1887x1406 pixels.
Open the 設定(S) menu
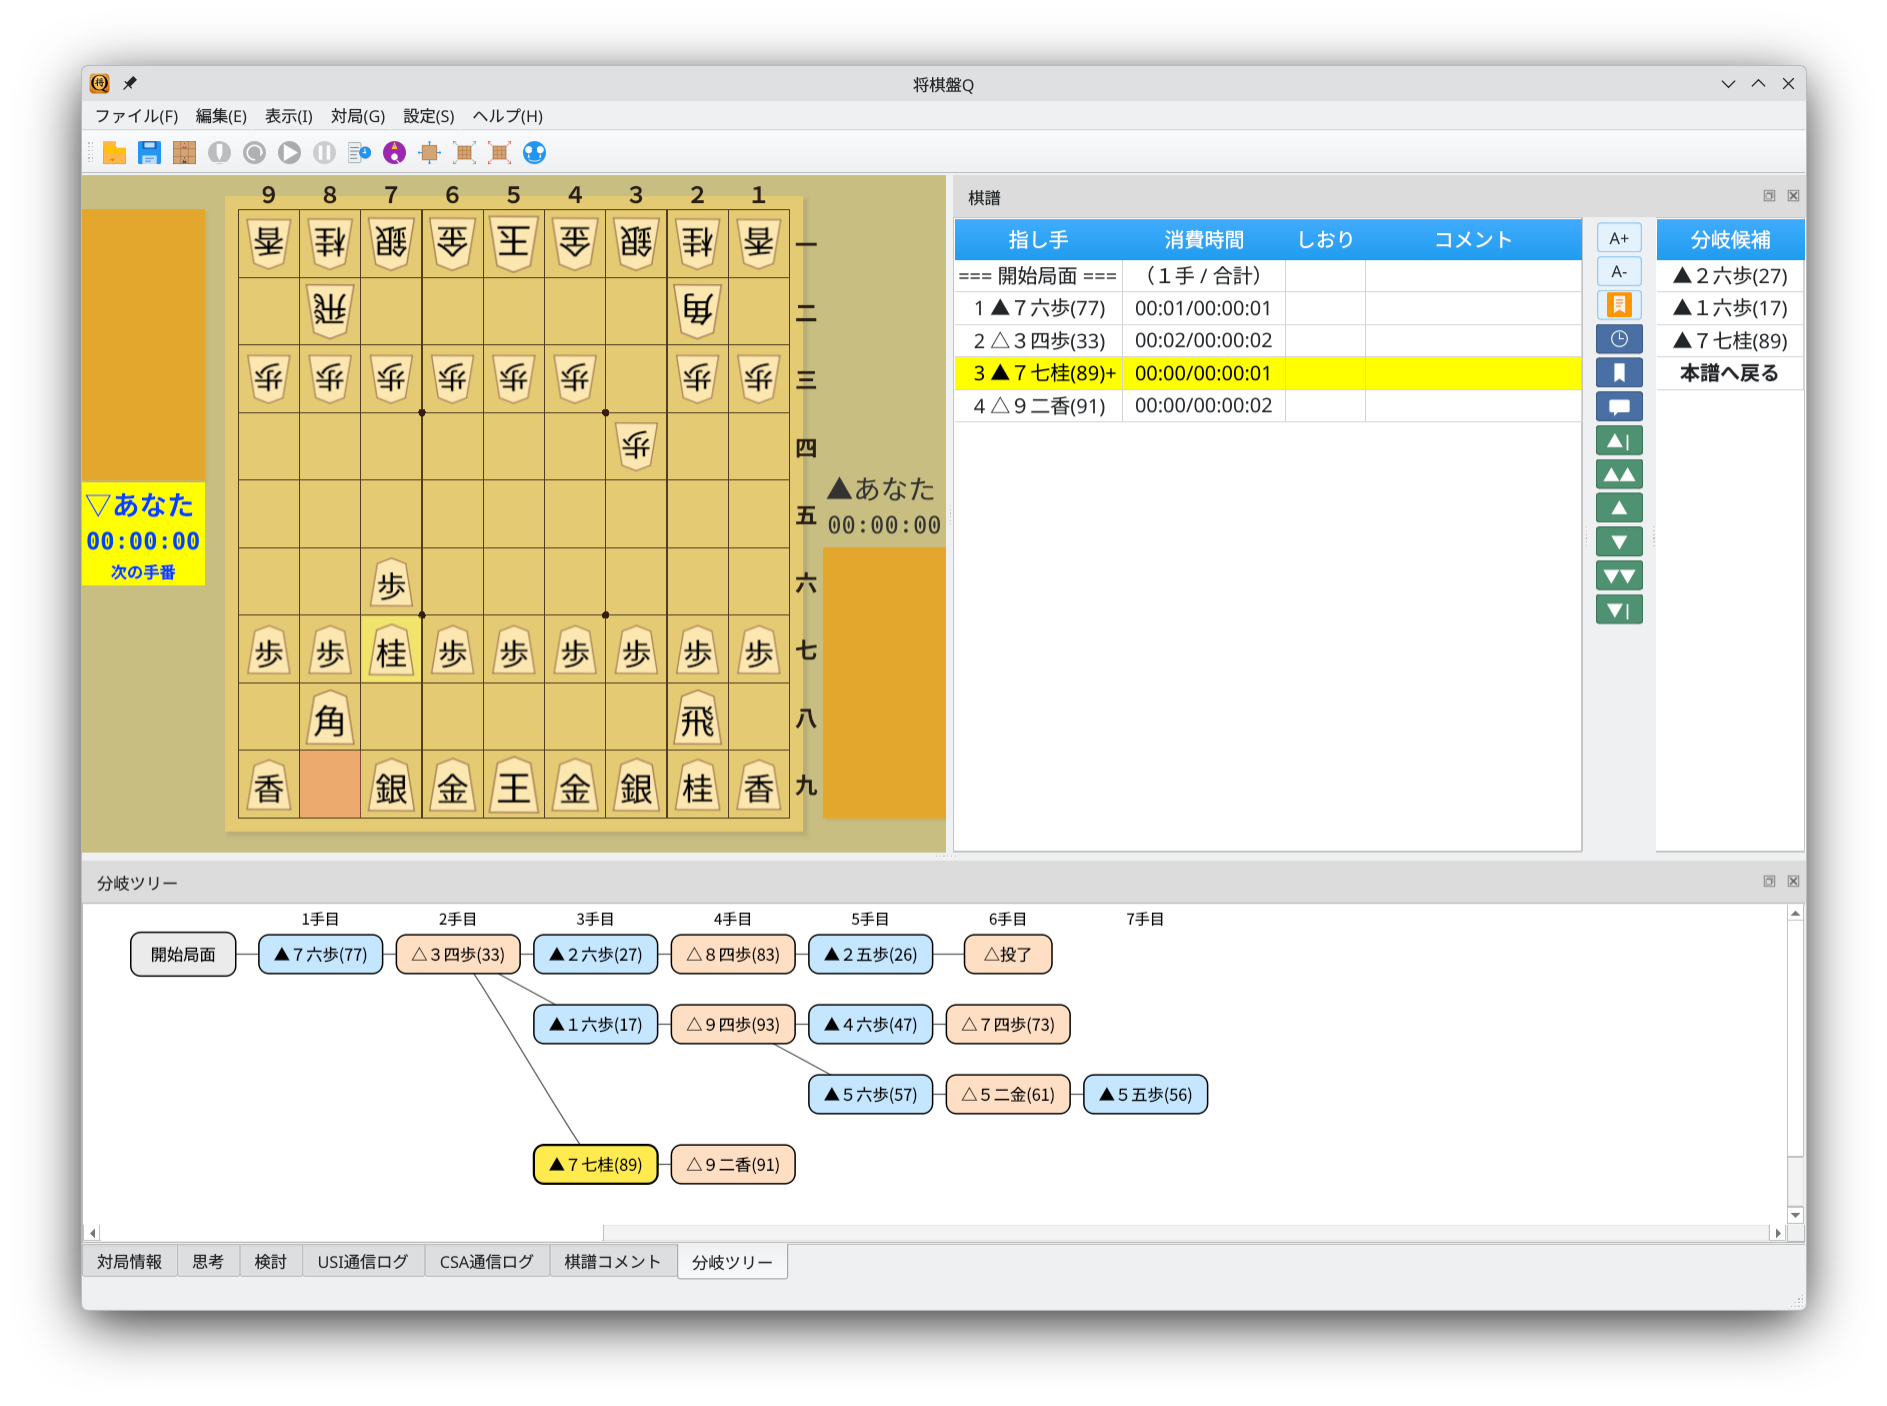point(428,116)
